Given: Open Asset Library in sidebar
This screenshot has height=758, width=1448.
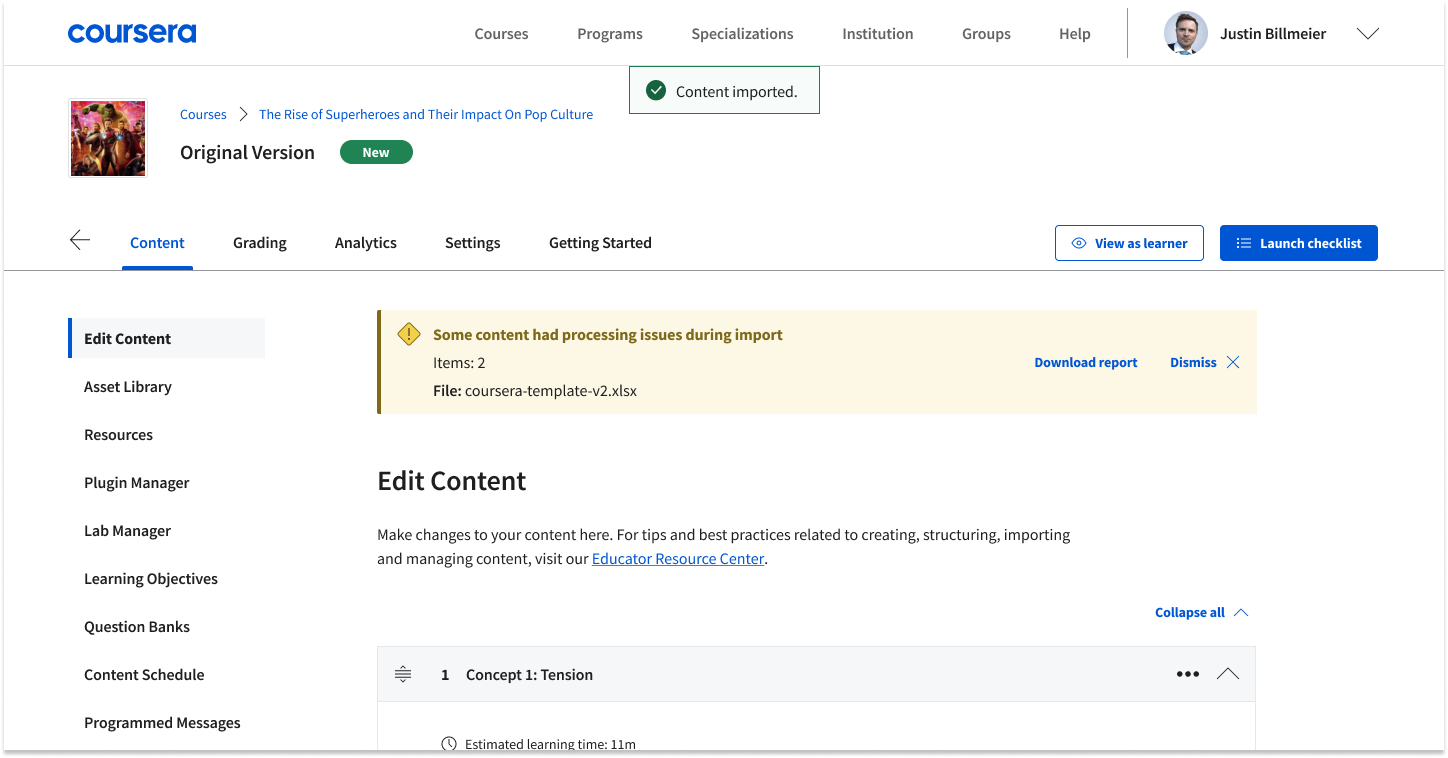Looking at the screenshot, I should (128, 387).
